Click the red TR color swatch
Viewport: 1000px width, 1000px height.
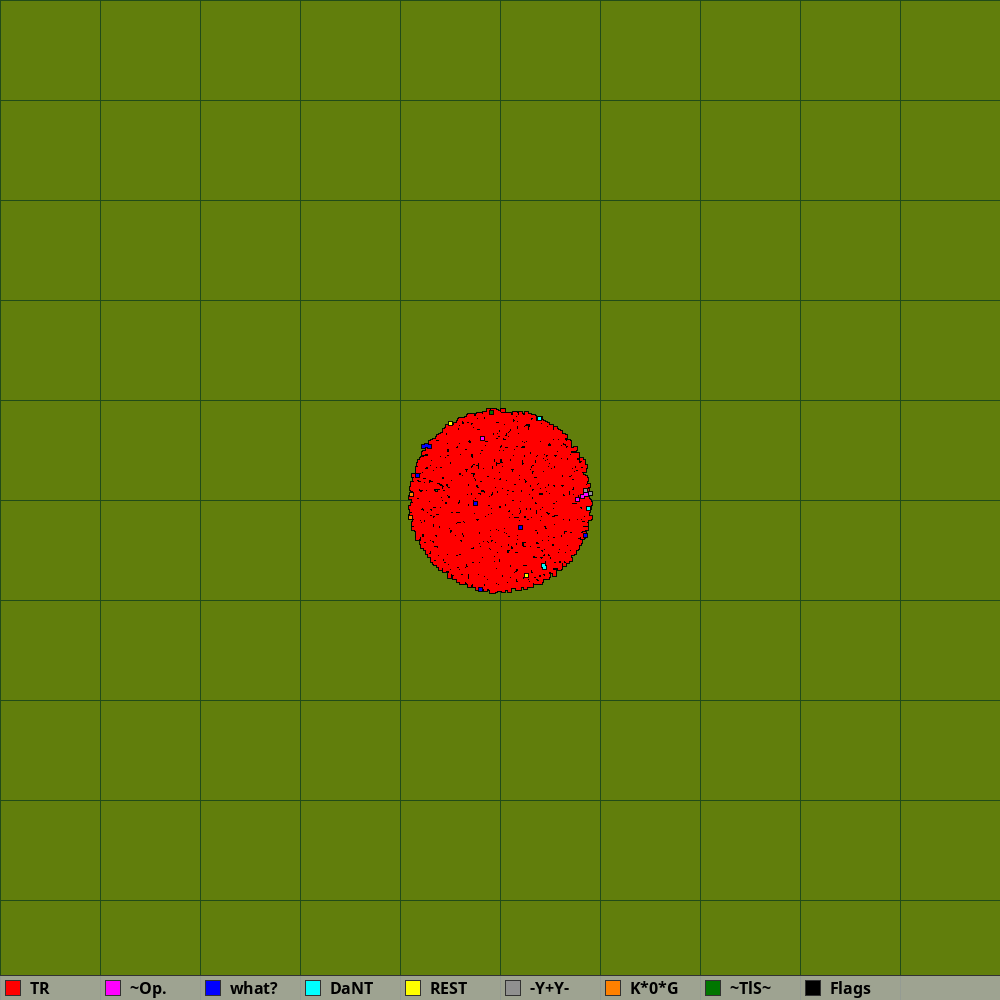[x=13, y=988]
